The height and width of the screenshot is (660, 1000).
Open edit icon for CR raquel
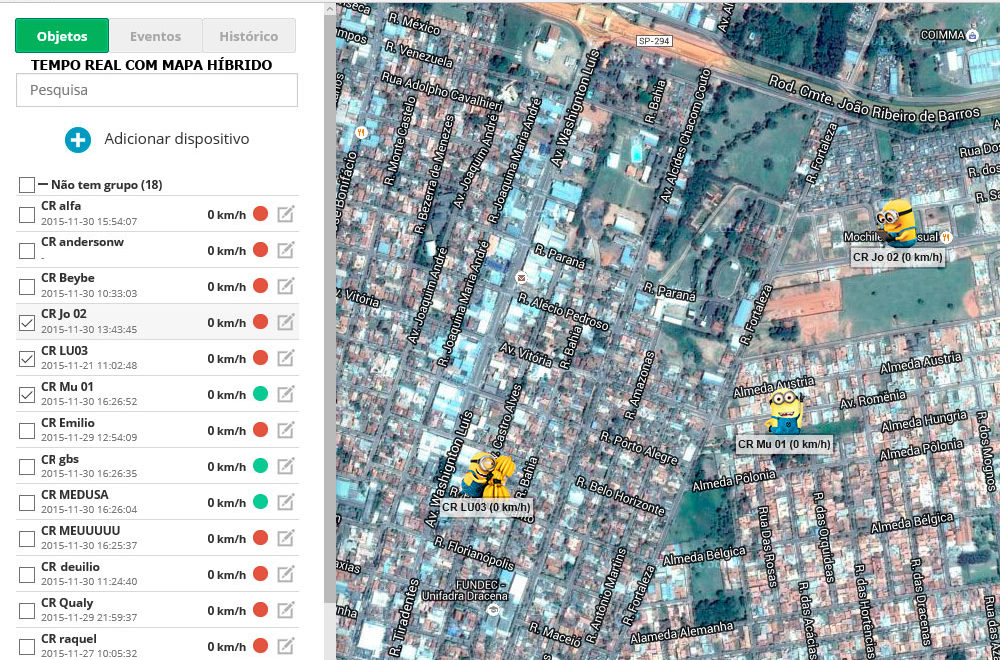[x=286, y=646]
